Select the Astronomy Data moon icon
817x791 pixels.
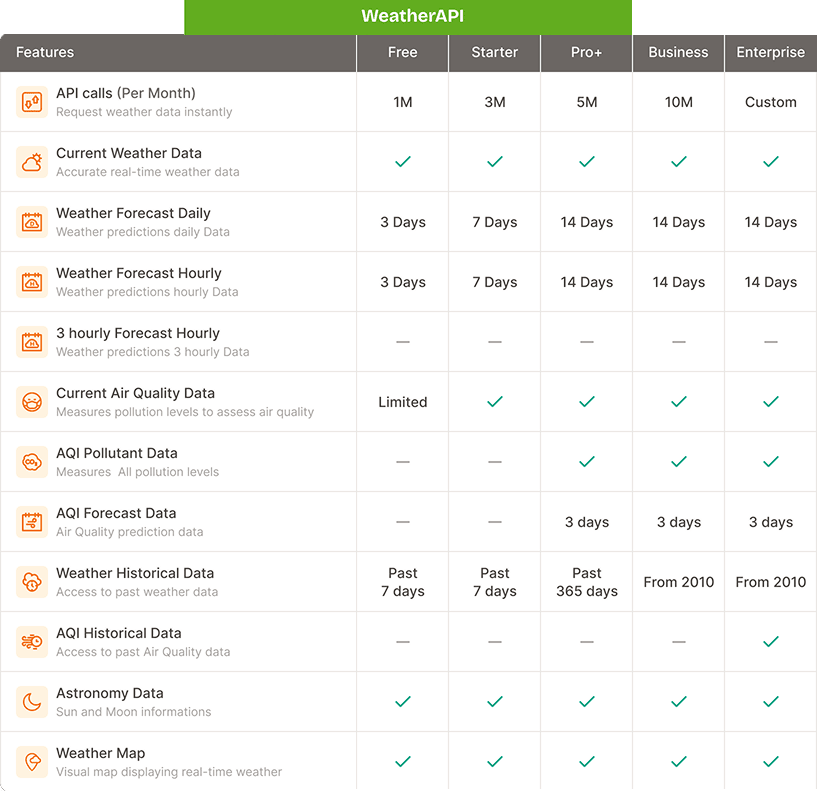[32, 702]
